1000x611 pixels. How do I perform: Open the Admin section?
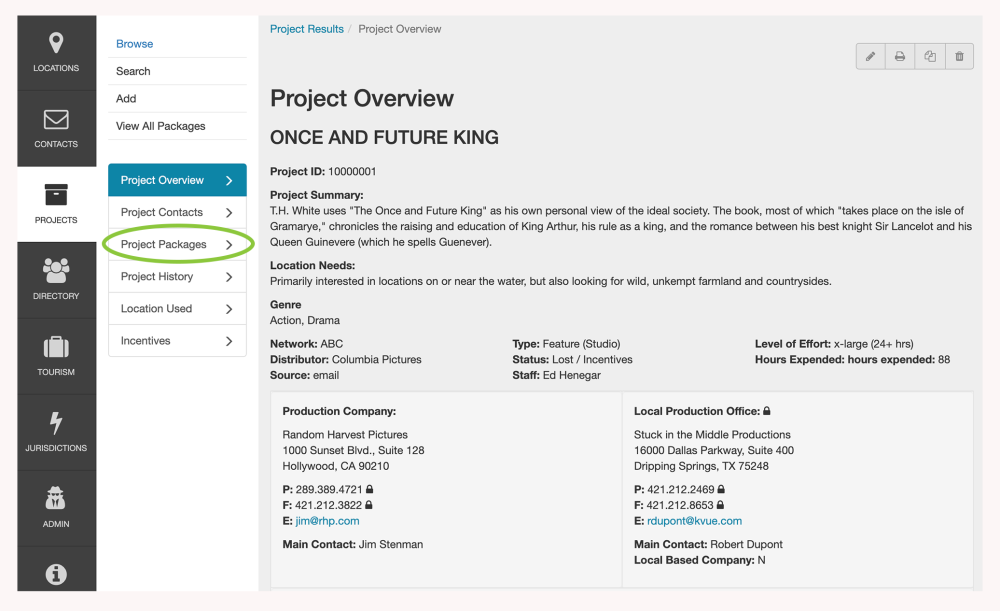[56, 509]
